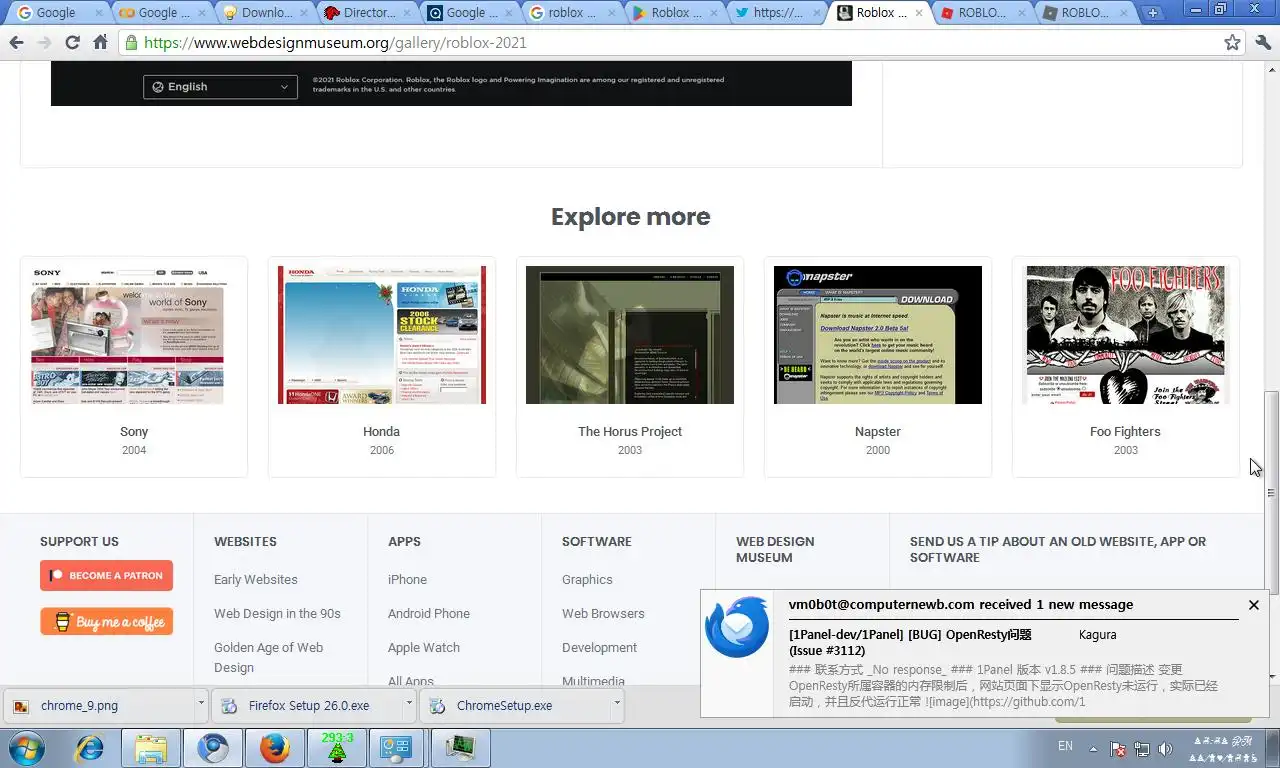This screenshot has height=768, width=1280.
Task: Open The Horus Project thumbnail
Action: tap(630, 335)
